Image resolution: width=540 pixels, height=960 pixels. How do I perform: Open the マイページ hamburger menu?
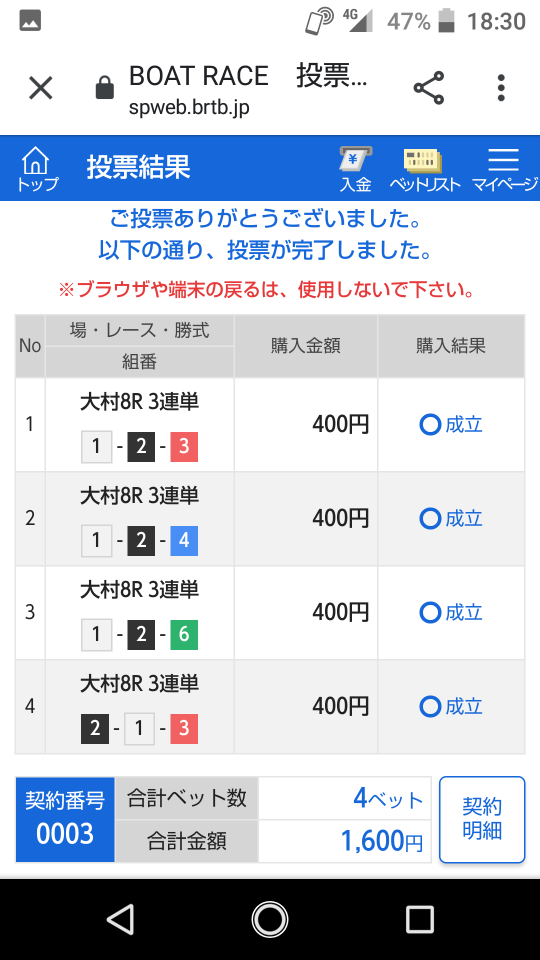[504, 169]
